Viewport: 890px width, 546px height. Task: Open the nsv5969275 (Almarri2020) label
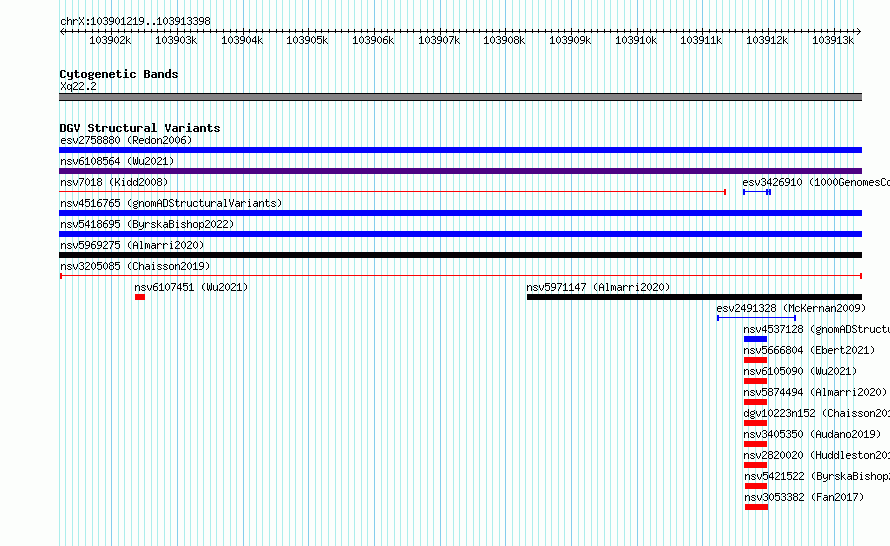[132, 245]
